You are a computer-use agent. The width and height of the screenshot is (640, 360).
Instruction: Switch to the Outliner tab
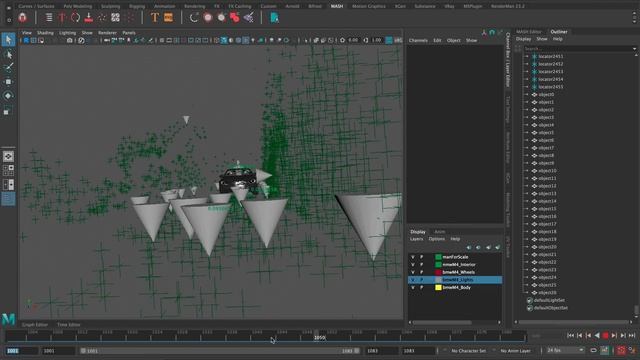[559, 31]
